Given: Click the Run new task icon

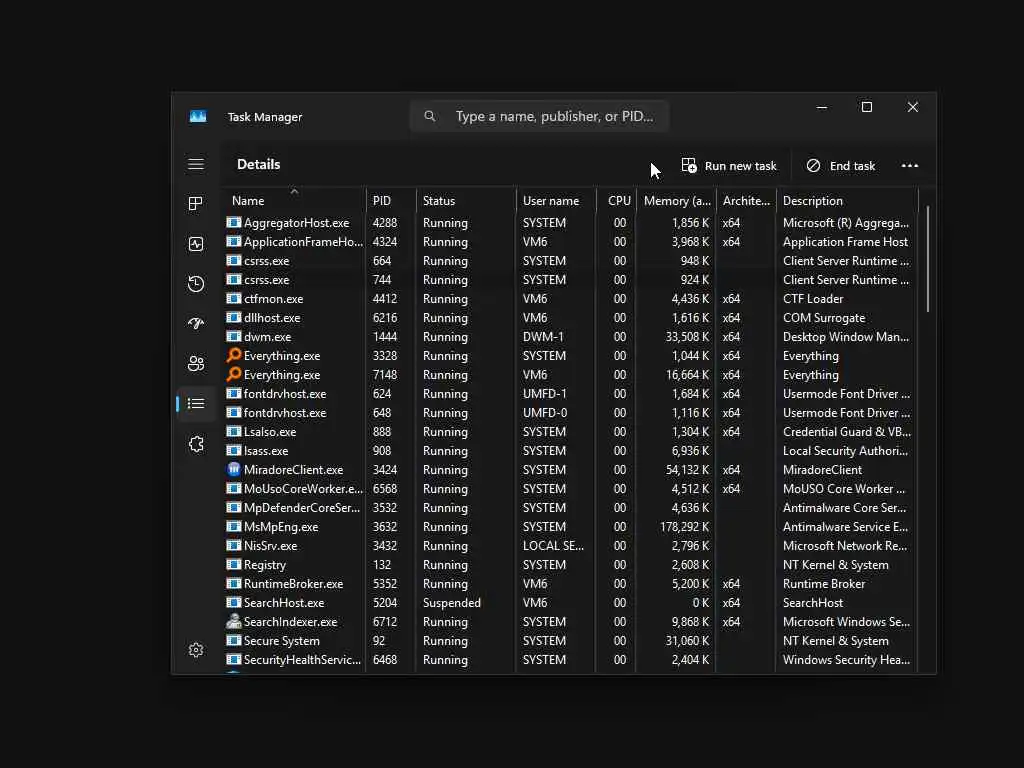Looking at the screenshot, I should click(x=689, y=165).
